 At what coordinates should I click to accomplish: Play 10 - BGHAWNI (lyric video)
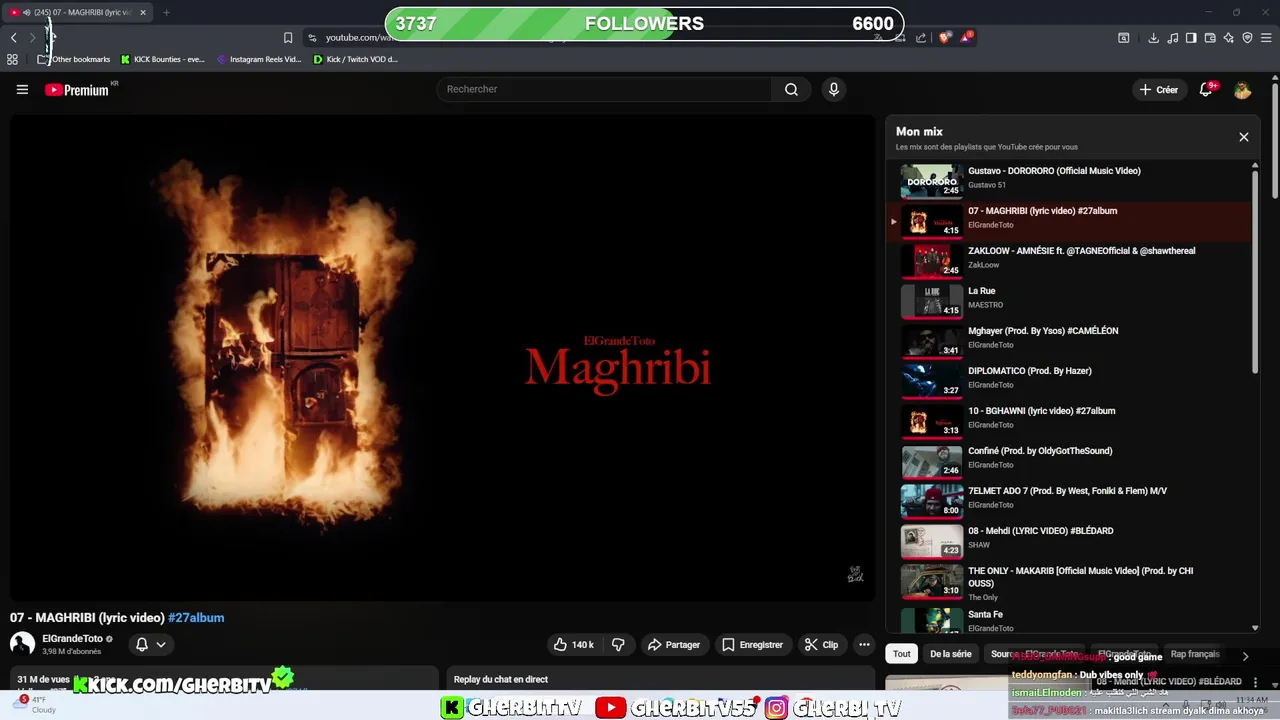point(1069,422)
